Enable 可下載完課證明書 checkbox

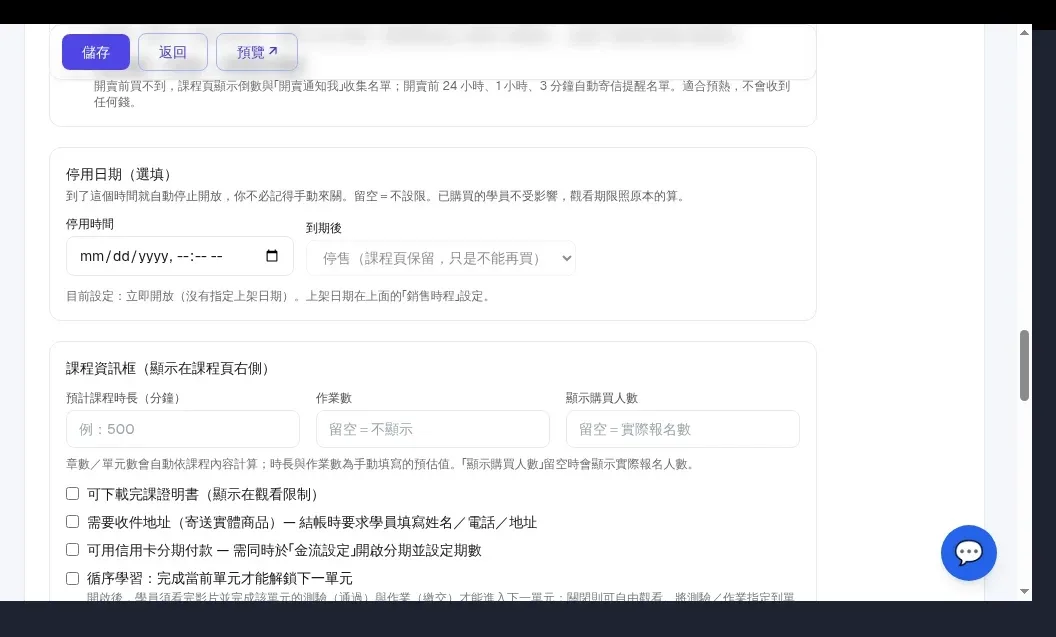73,494
